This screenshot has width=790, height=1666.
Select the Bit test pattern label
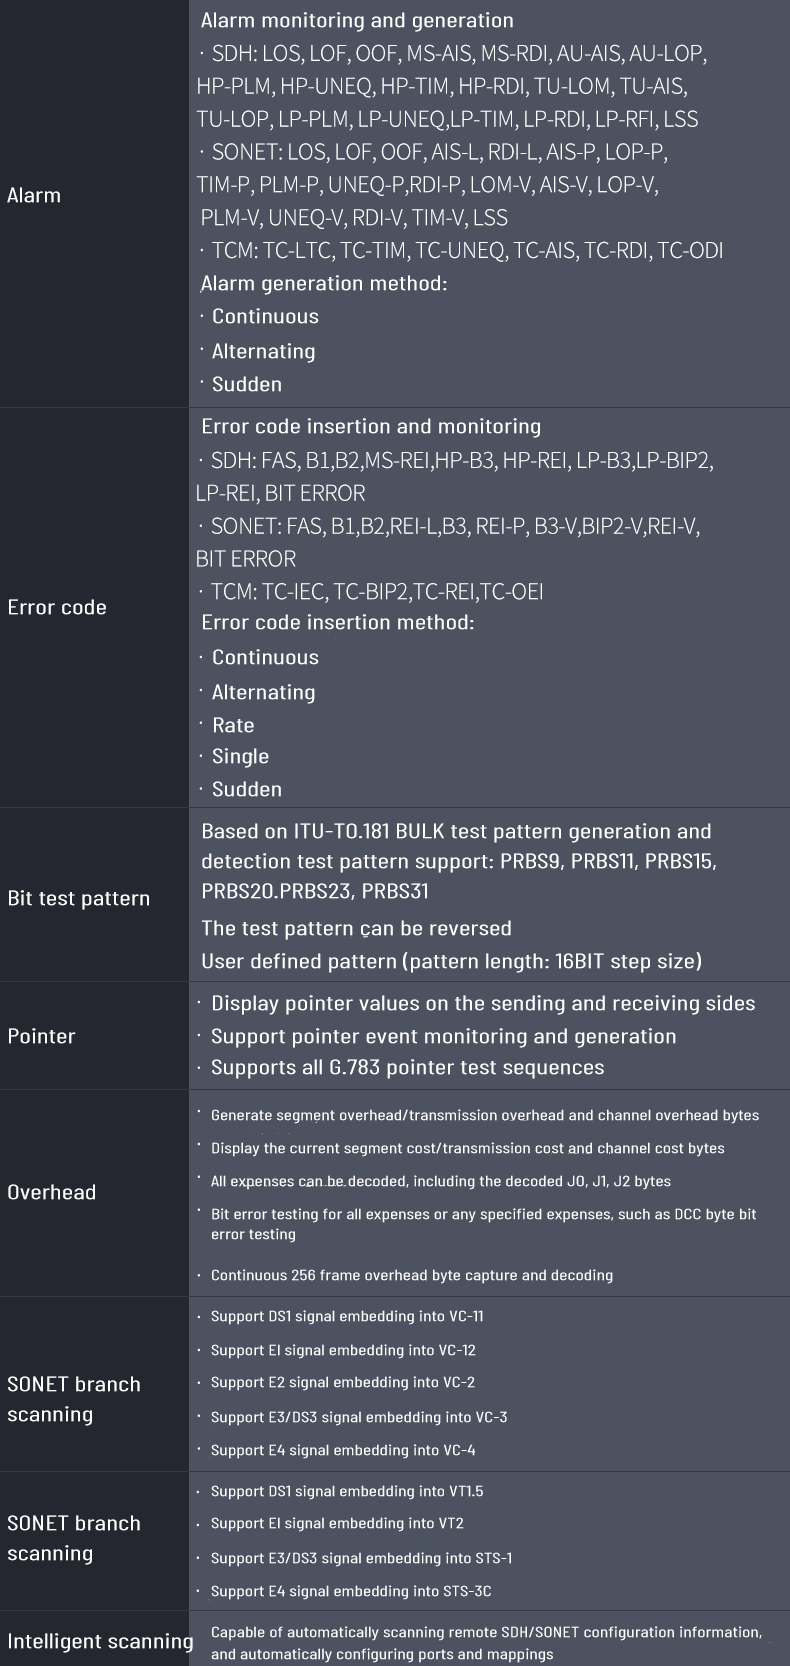tap(79, 898)
